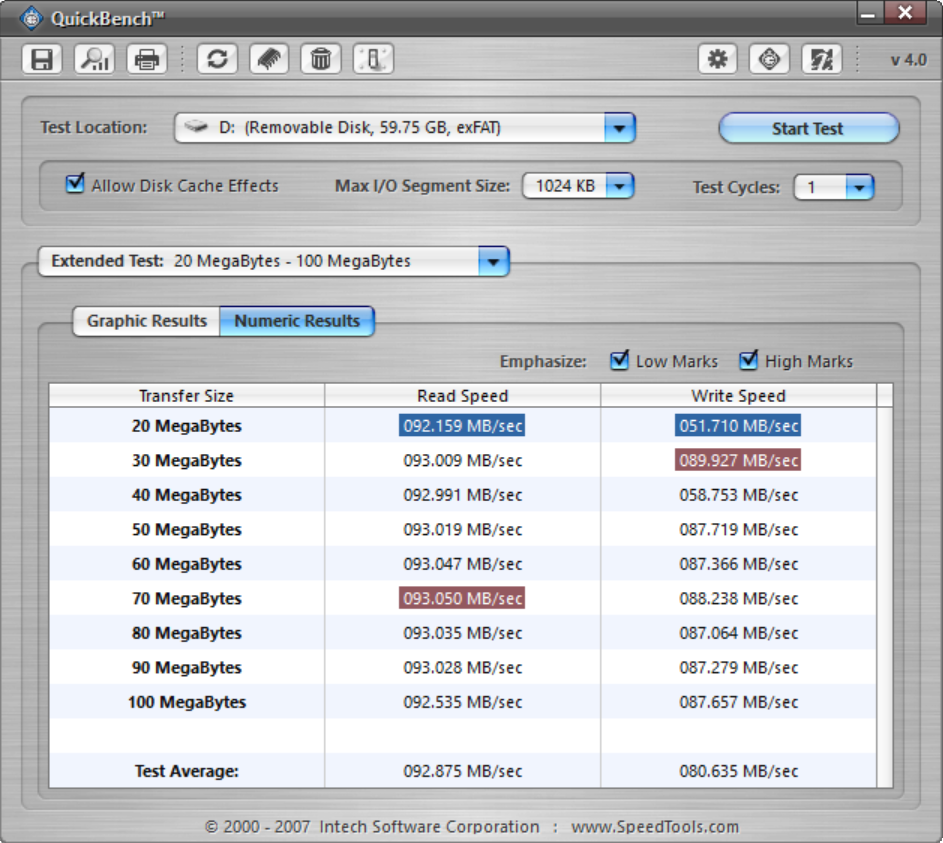Switch to the Graphic Results tab

click(x=147, y=321)
